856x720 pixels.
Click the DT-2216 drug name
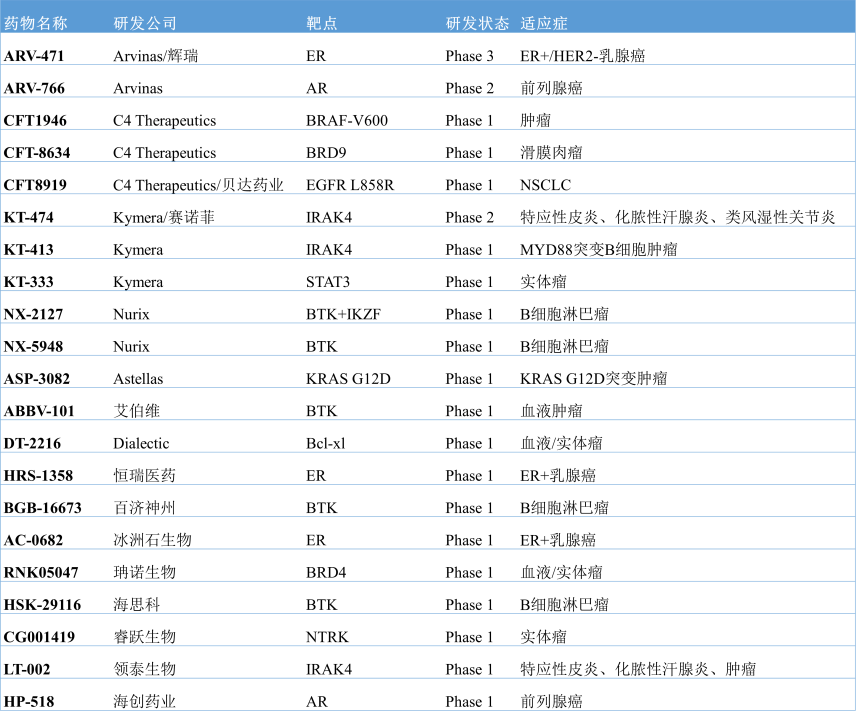click(32, 443)
